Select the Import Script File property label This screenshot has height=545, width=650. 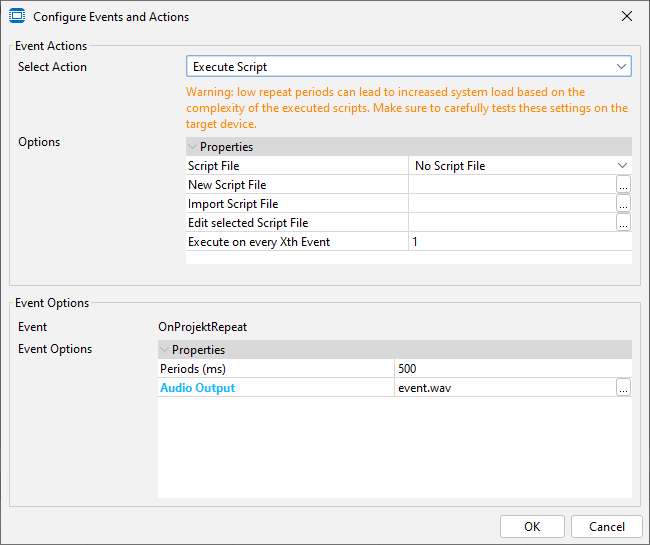coord(233,204)
